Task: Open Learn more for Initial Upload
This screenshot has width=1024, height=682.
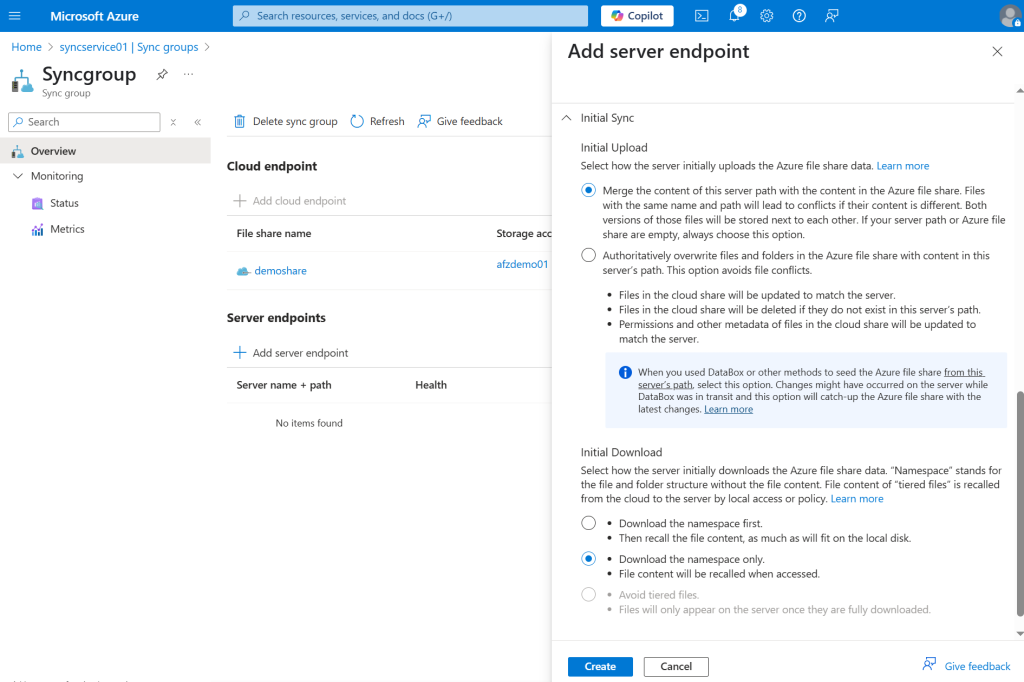Action: click(903, 166)
